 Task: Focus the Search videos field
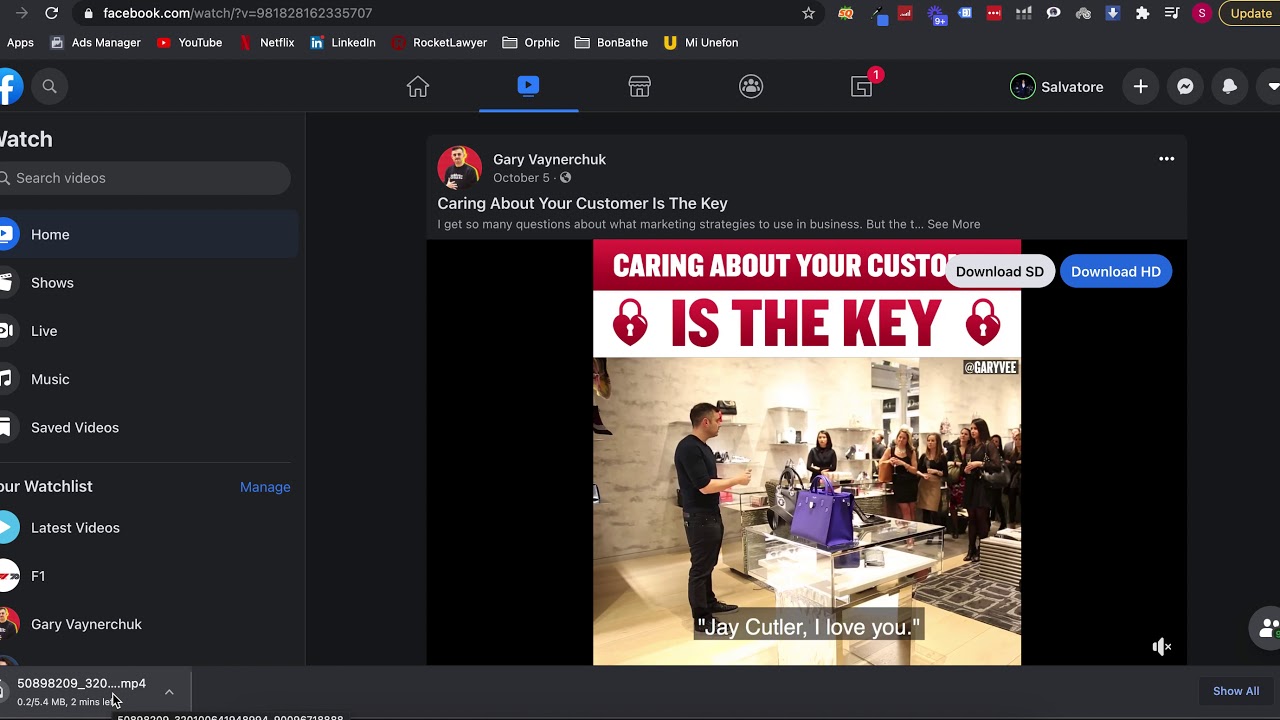click(x=145, y=178)
